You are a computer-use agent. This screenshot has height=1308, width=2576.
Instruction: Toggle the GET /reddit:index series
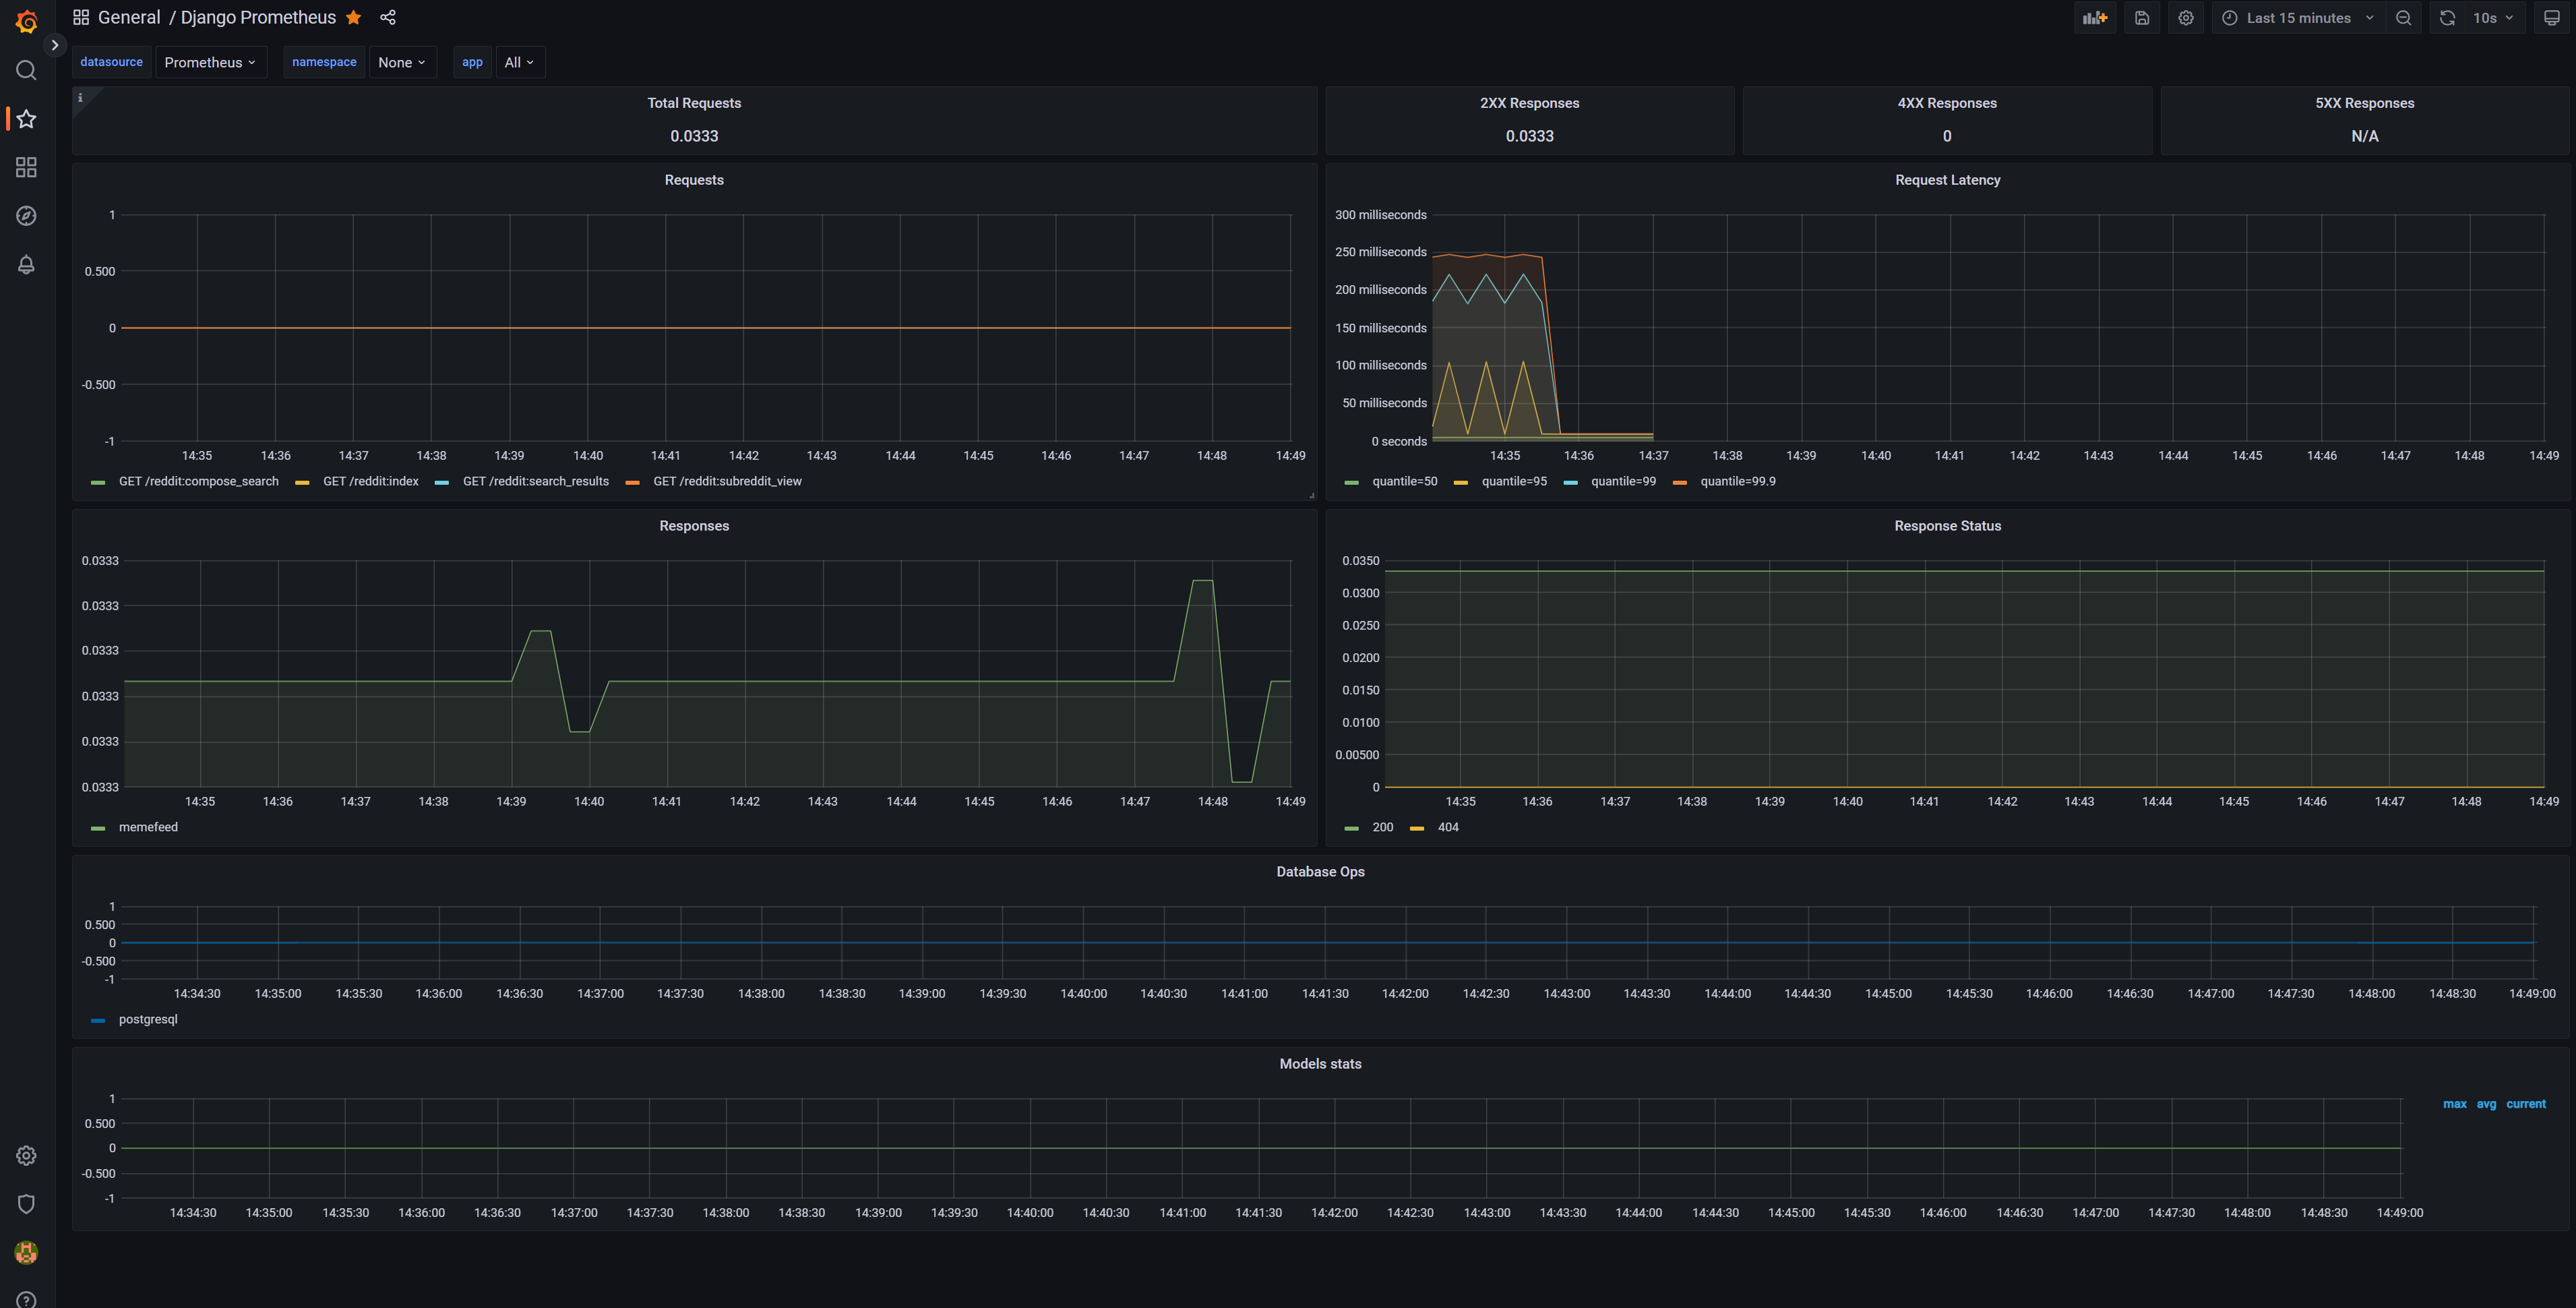(x=370, y=481)
